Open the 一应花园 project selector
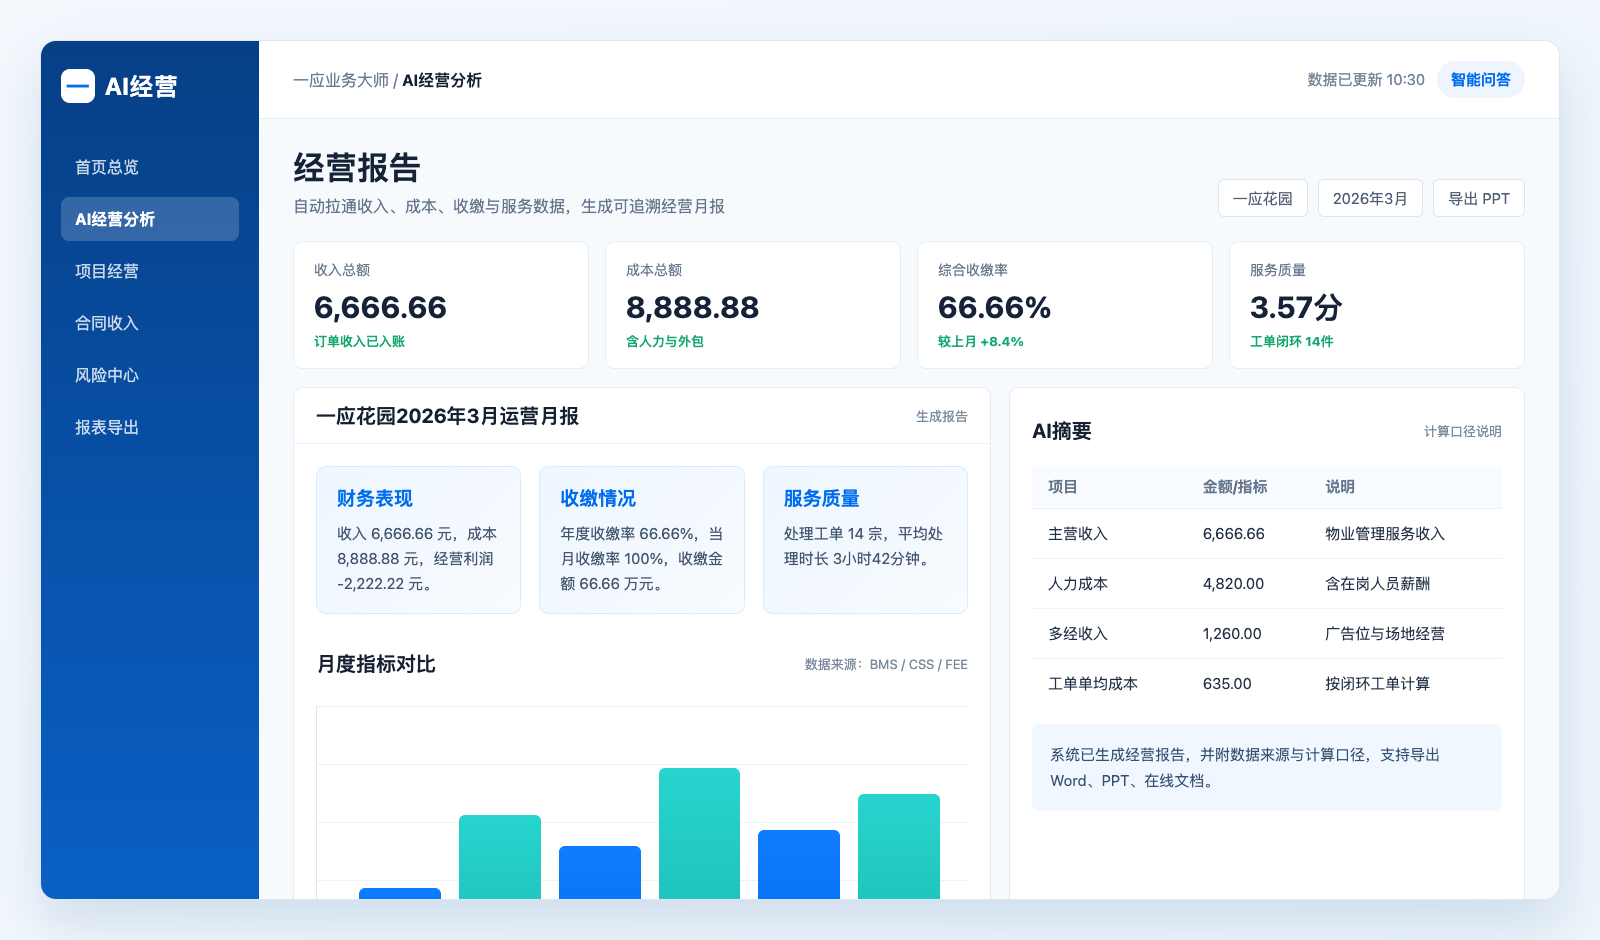This screenshot has height=940, width=1600. (1262, 198)
